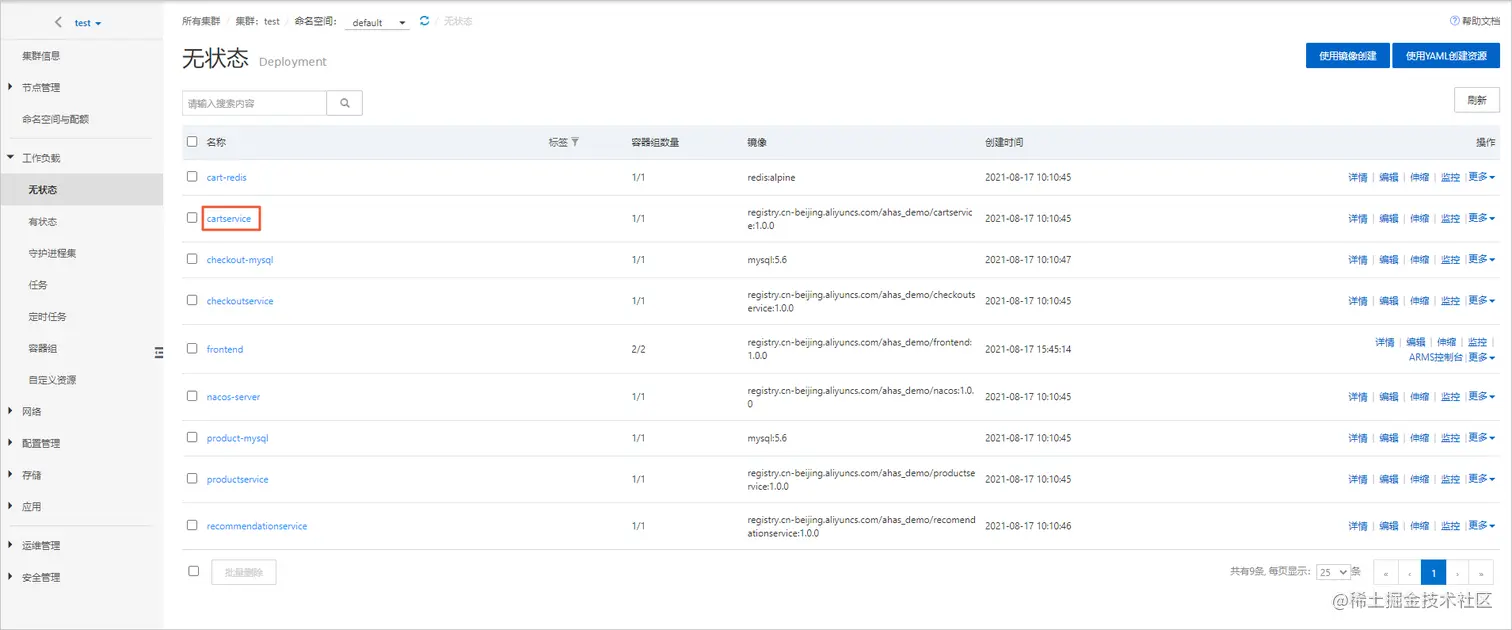Select 容器组 in the sidebar
1512x630 pixels.
coord(43,348)
